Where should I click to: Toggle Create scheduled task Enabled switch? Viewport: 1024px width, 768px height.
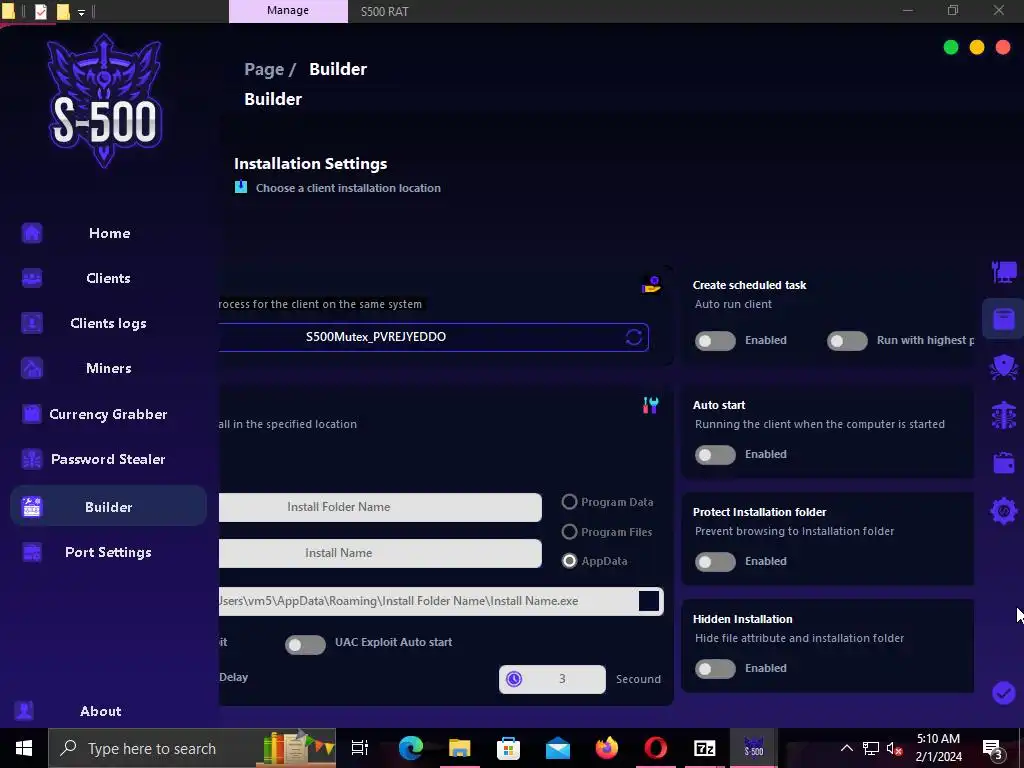coord(715,341)
